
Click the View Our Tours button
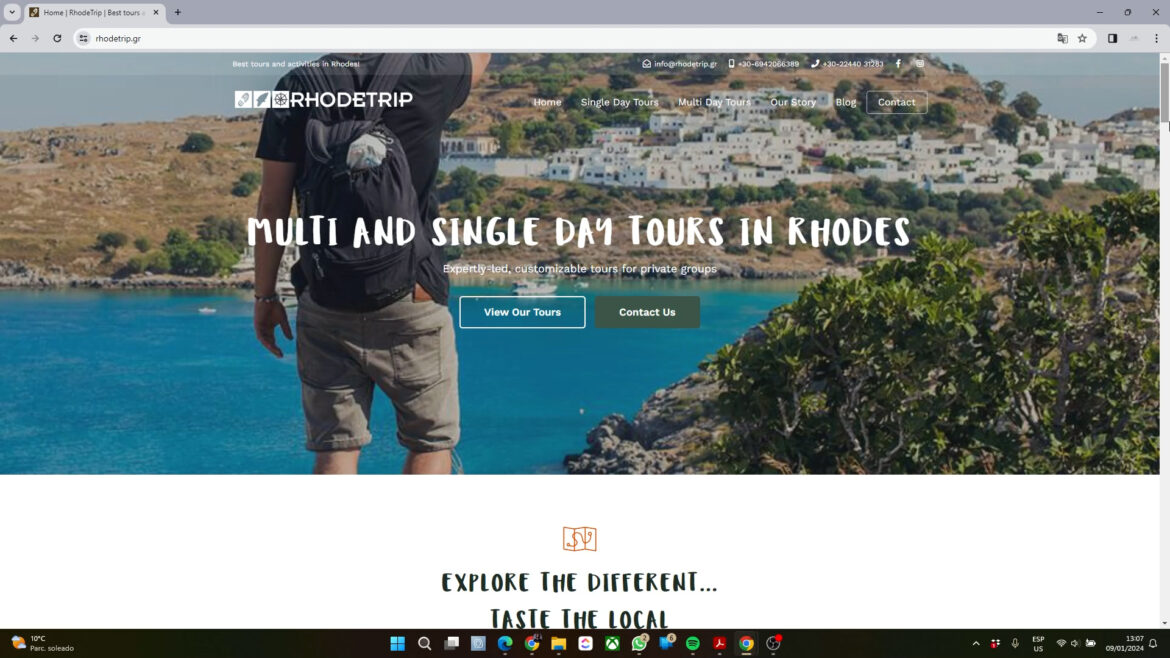(522, 312)
